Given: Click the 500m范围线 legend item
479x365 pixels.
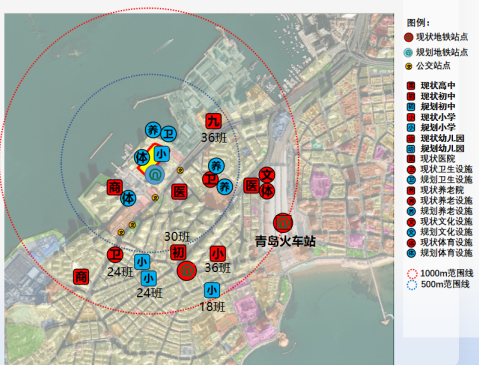Looking at the screenshot, I should [438, 284].
